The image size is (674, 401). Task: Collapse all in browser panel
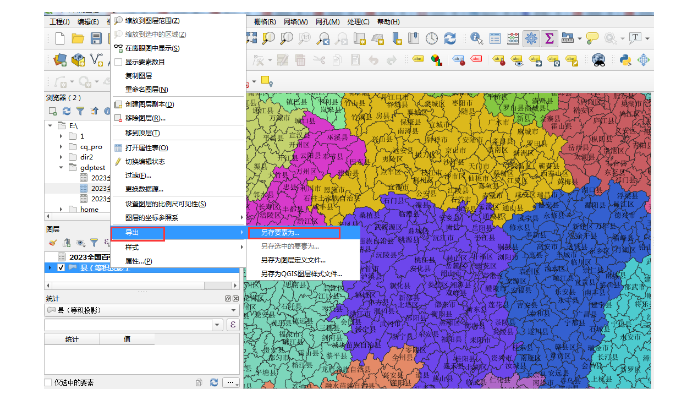click(x=95, y=111)
